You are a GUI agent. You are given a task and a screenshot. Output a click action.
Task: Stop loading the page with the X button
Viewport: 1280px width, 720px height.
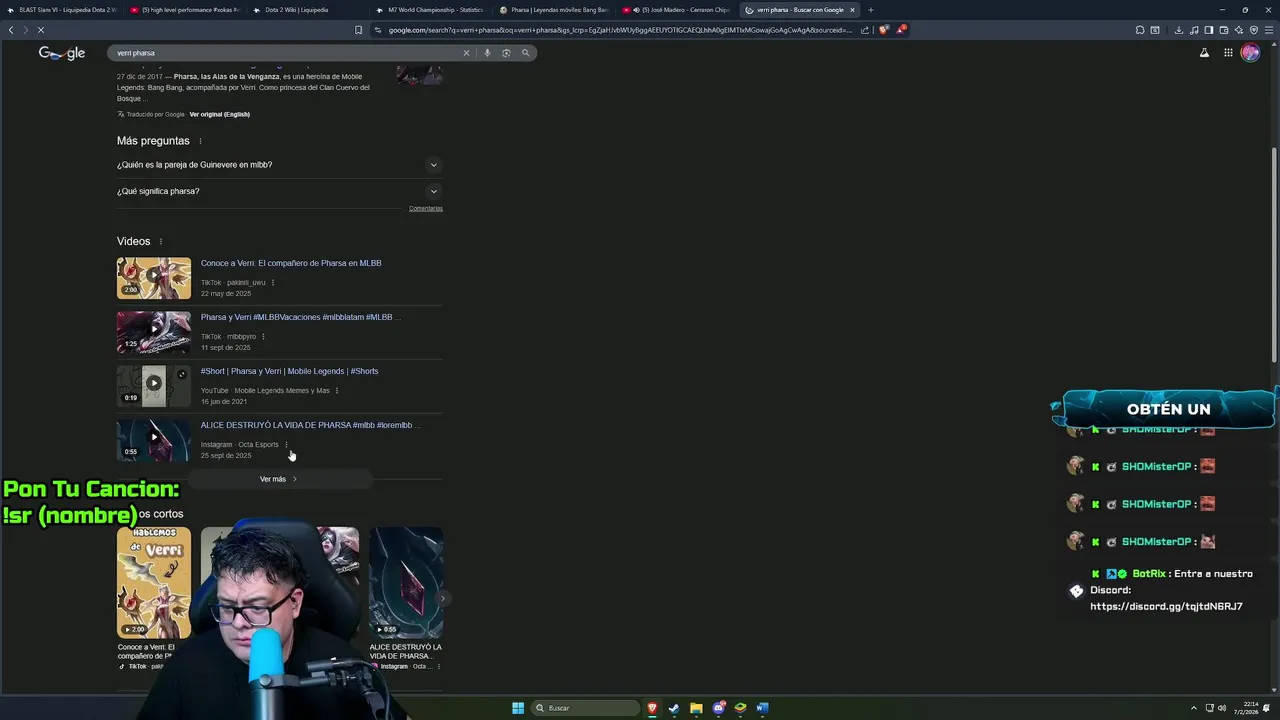coord(41,30)
